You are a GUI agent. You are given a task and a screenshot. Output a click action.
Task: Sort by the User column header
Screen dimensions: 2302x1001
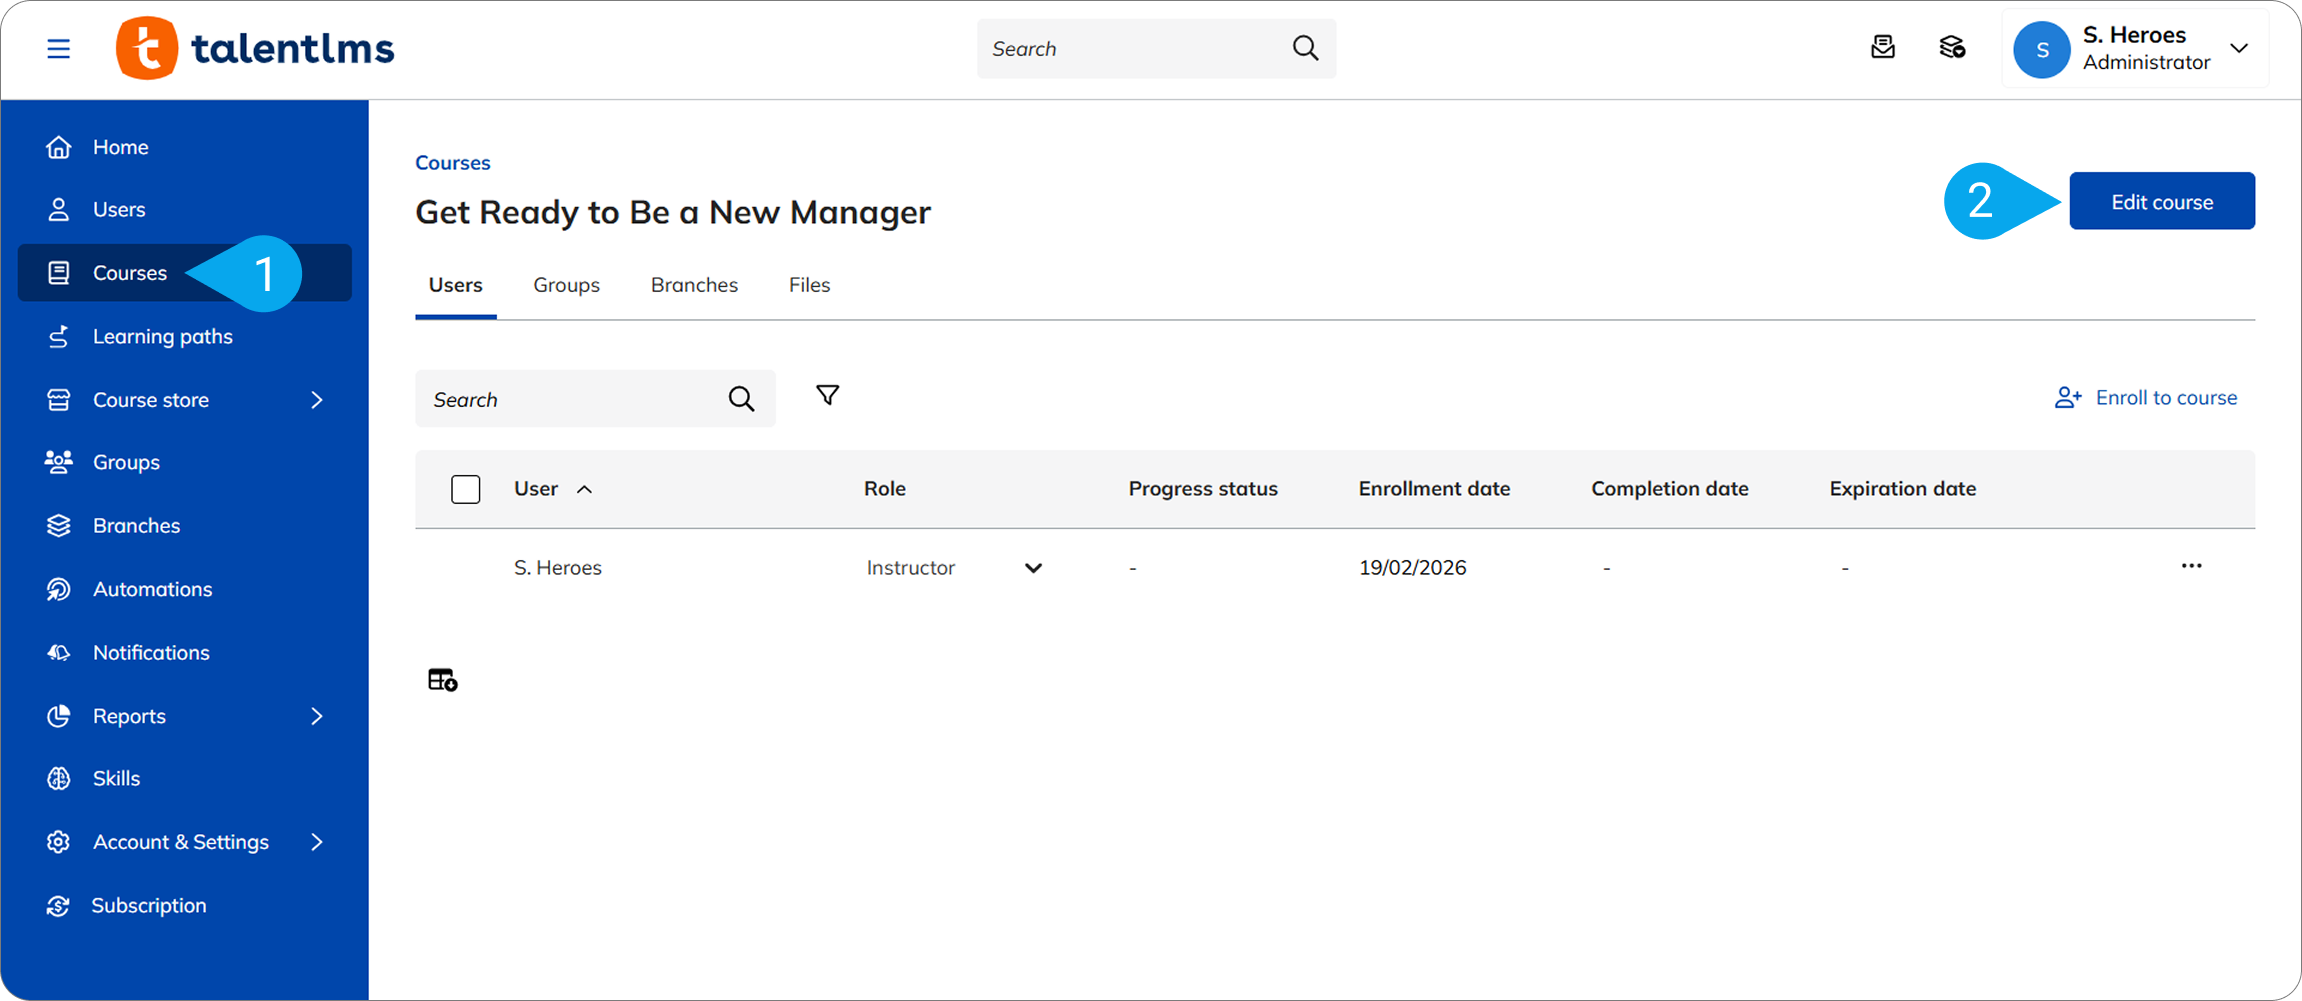(537, 489)
